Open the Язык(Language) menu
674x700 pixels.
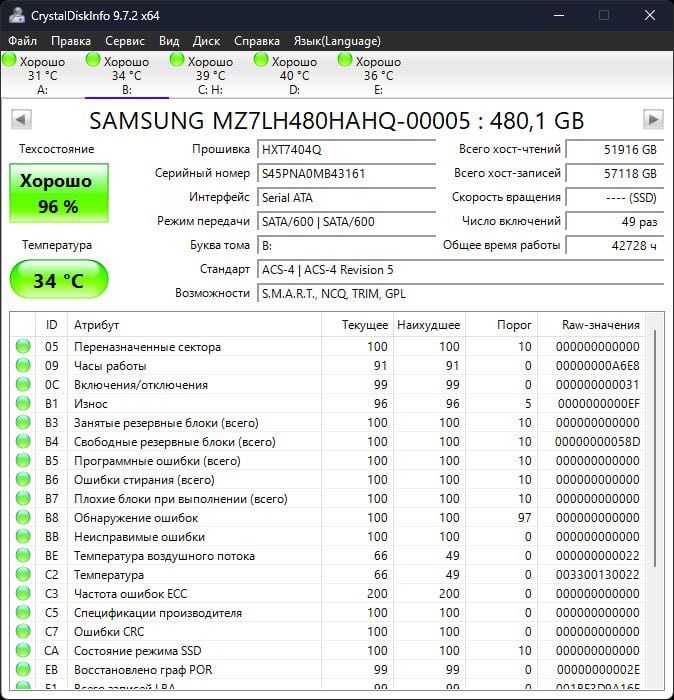[337, 41]
